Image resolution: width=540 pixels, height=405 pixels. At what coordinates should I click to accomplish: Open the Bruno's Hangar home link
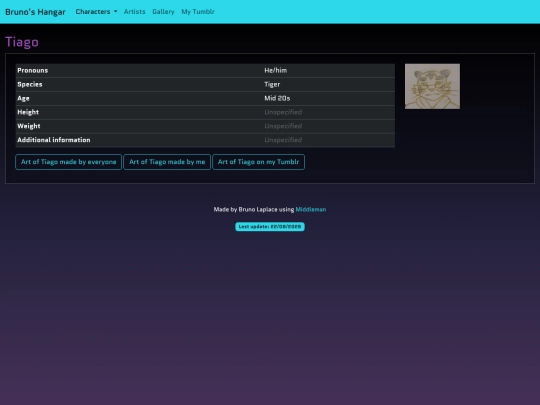click(35, 12)
